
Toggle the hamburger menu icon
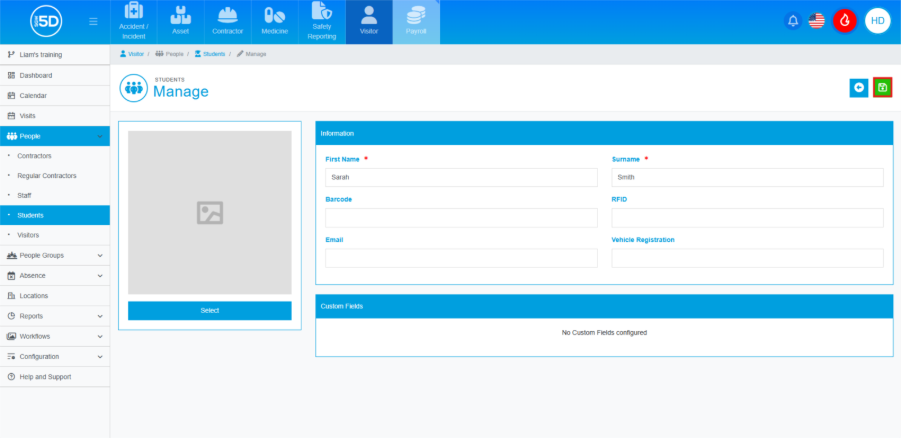pyautogui.click(x=93, y=21)
